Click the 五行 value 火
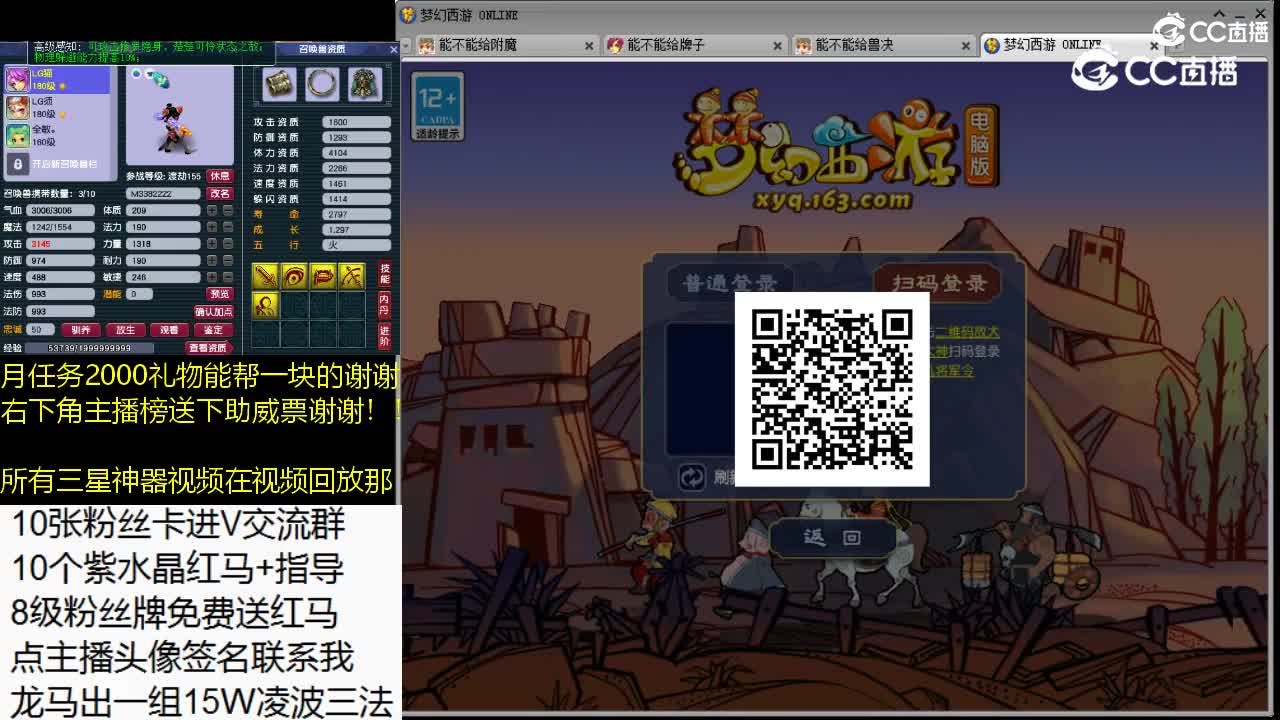 pos(357,245)
